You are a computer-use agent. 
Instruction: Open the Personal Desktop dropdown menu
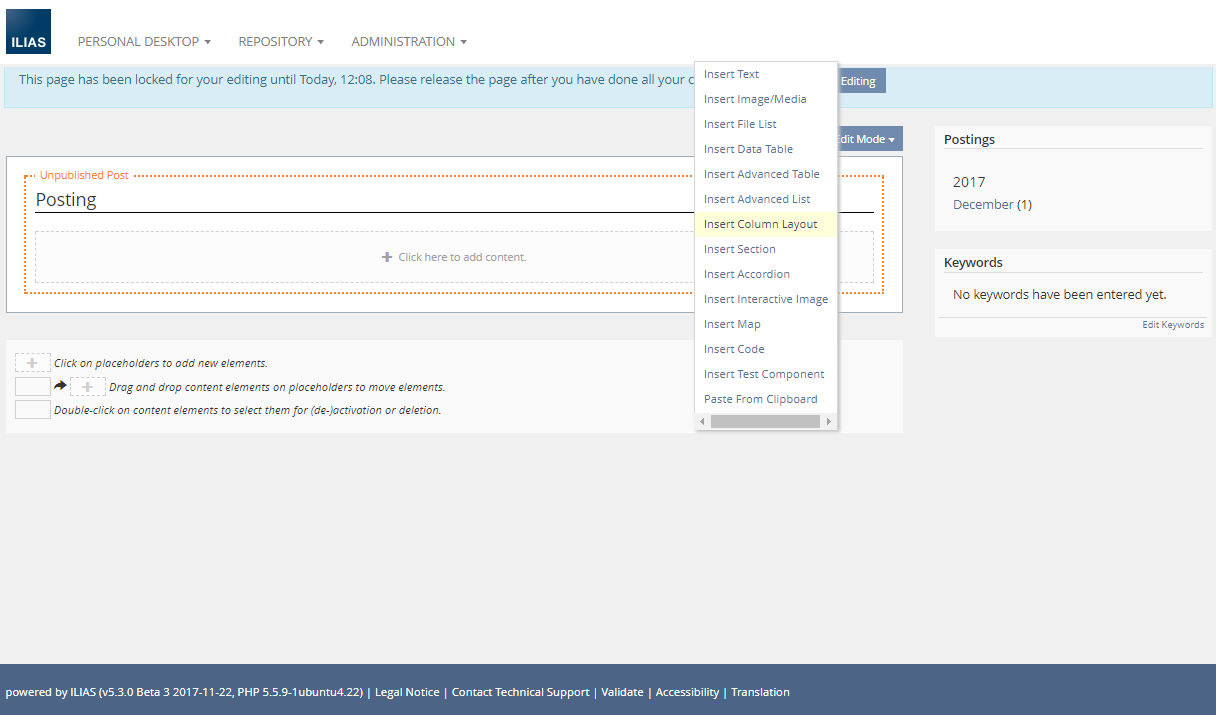click(144, 42)
